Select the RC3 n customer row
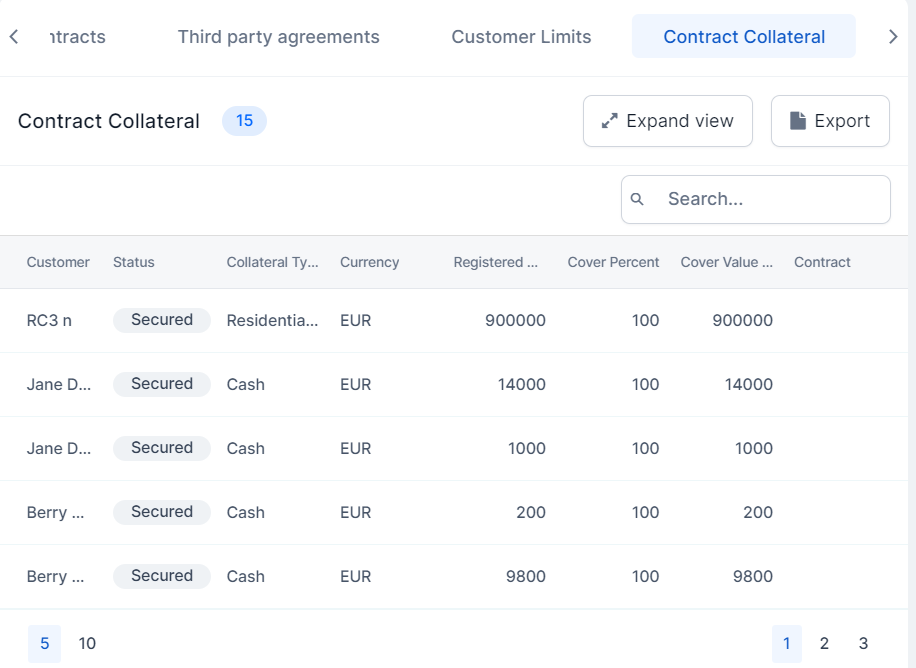The height and width of the screenshot is (668, 916). [x=49, y=321]
